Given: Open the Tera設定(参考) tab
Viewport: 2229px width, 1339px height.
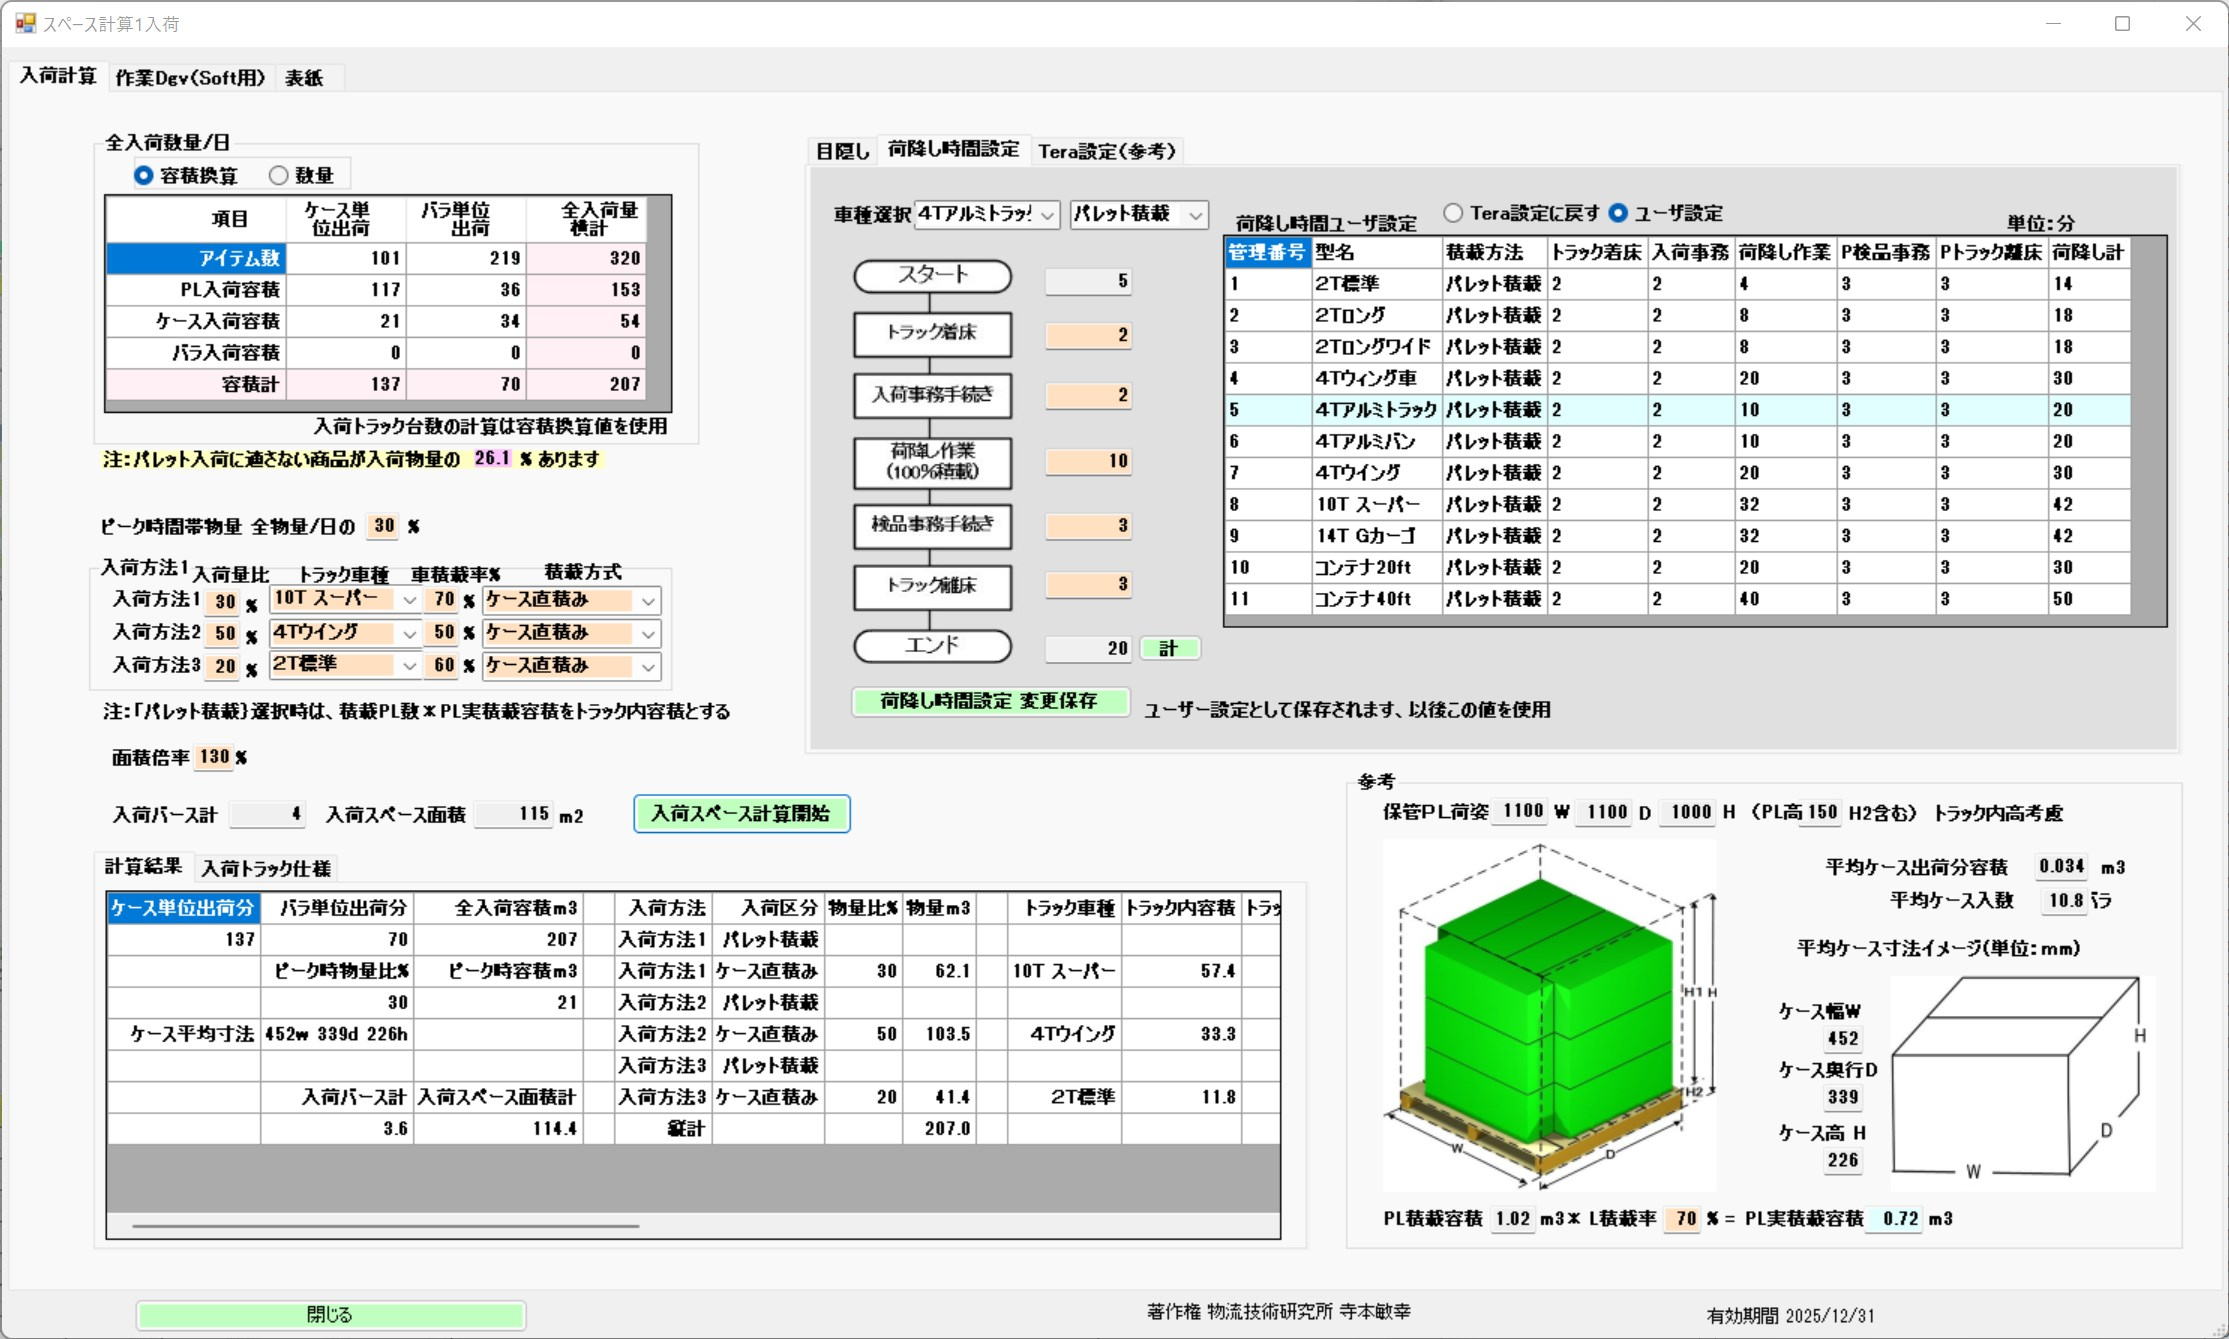Looking at the screenshot, I should pyautogui.click(x=1107, y=151).
